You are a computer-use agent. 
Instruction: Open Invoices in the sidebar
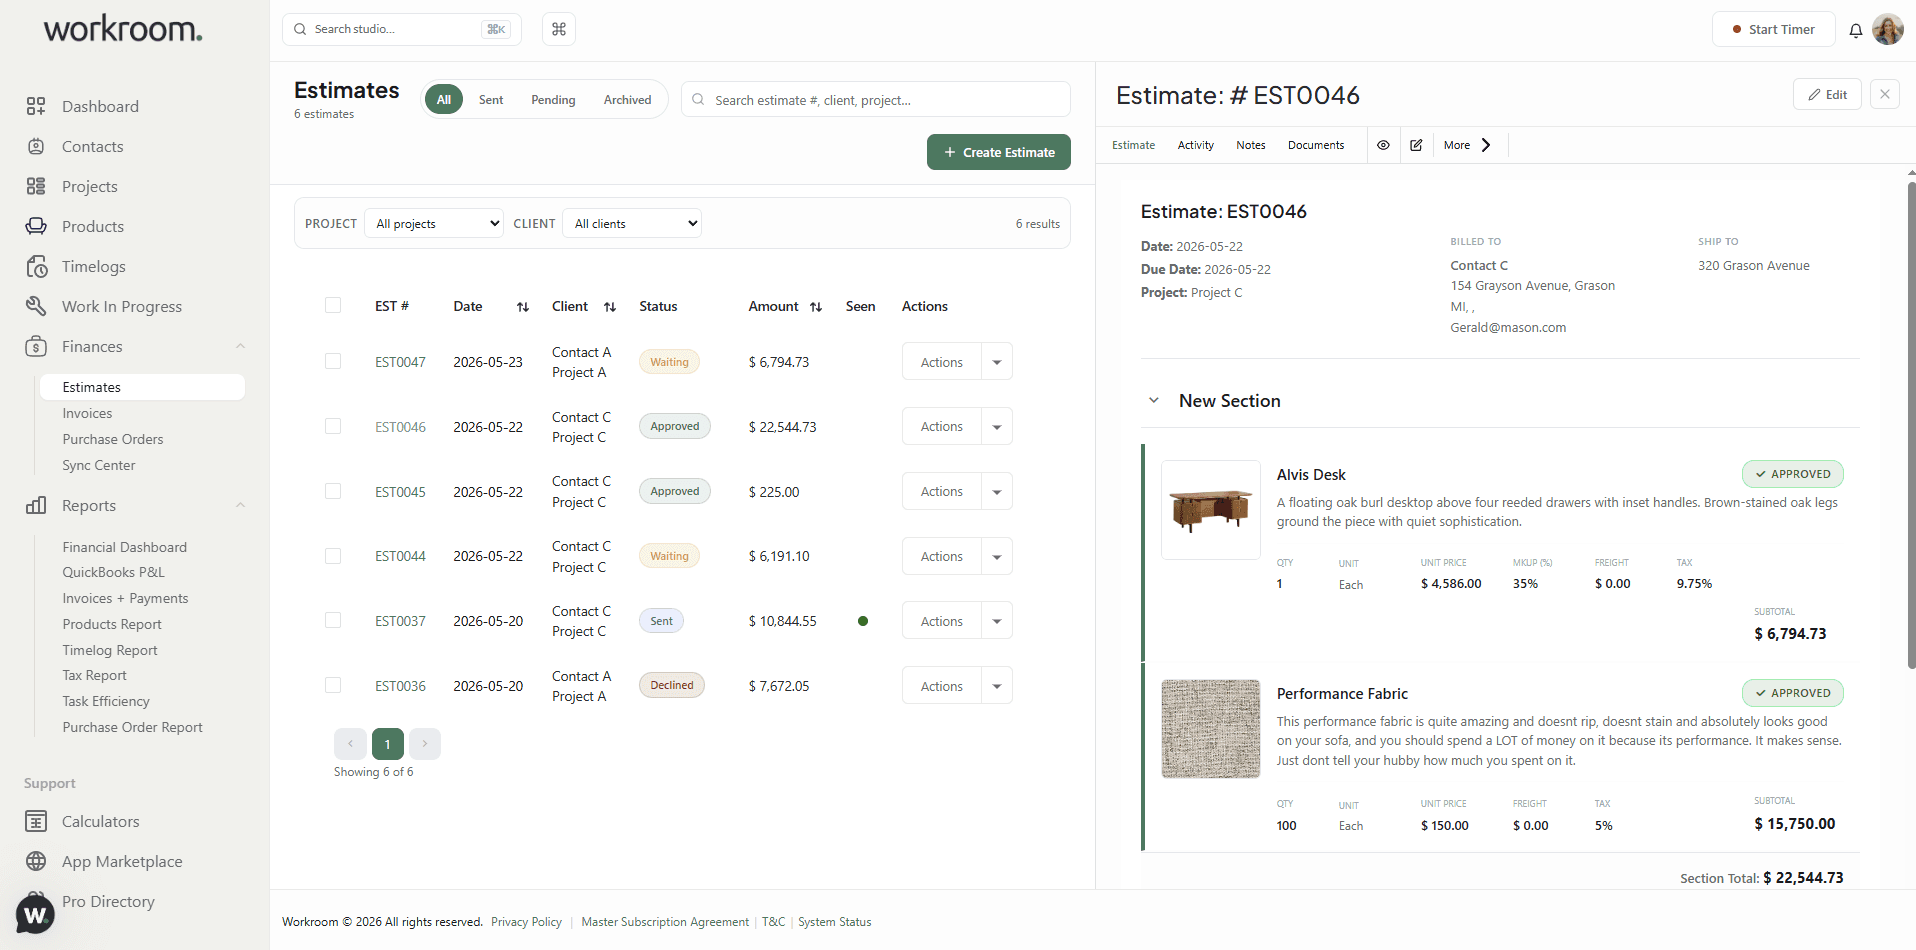pos(87,413)
